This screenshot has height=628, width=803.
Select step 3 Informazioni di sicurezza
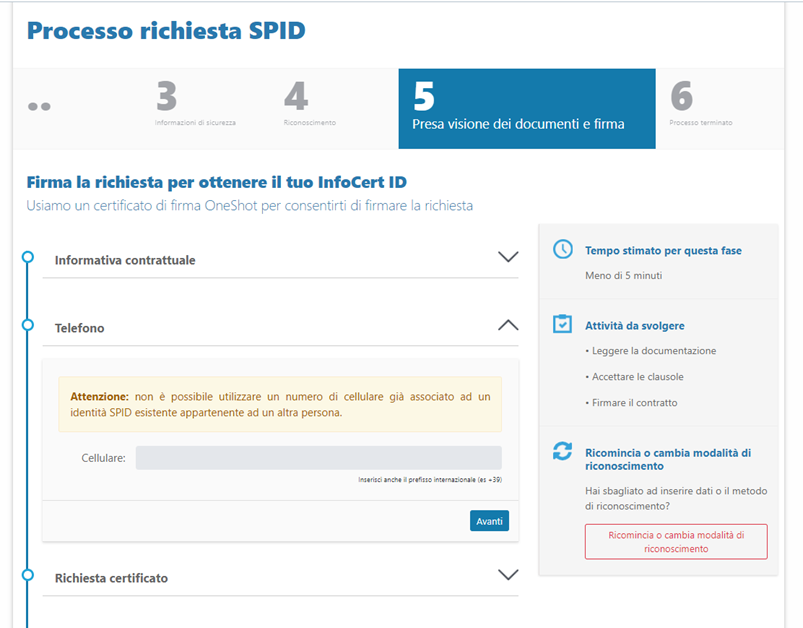click(195, 104)
